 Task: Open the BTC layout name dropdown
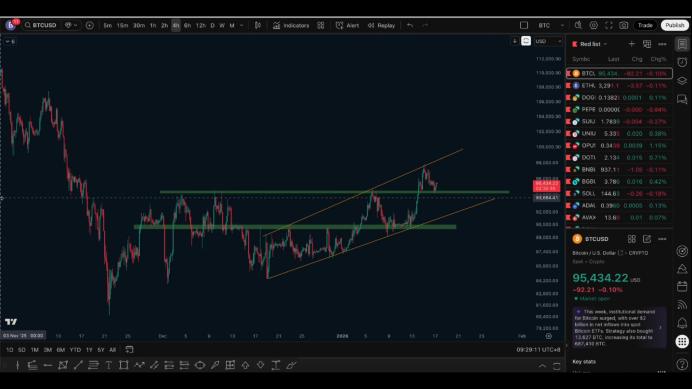click(x=550, y=26)
